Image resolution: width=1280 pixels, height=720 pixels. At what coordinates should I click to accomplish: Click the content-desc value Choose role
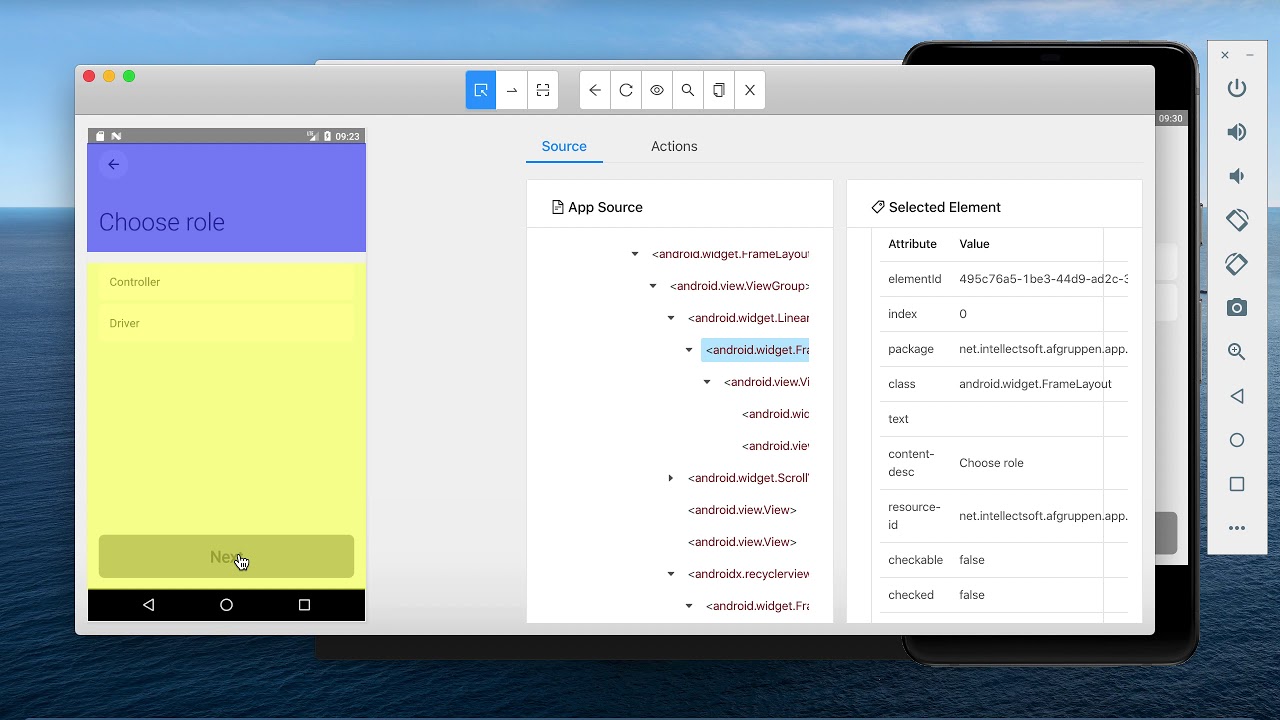tap(991, 463)
